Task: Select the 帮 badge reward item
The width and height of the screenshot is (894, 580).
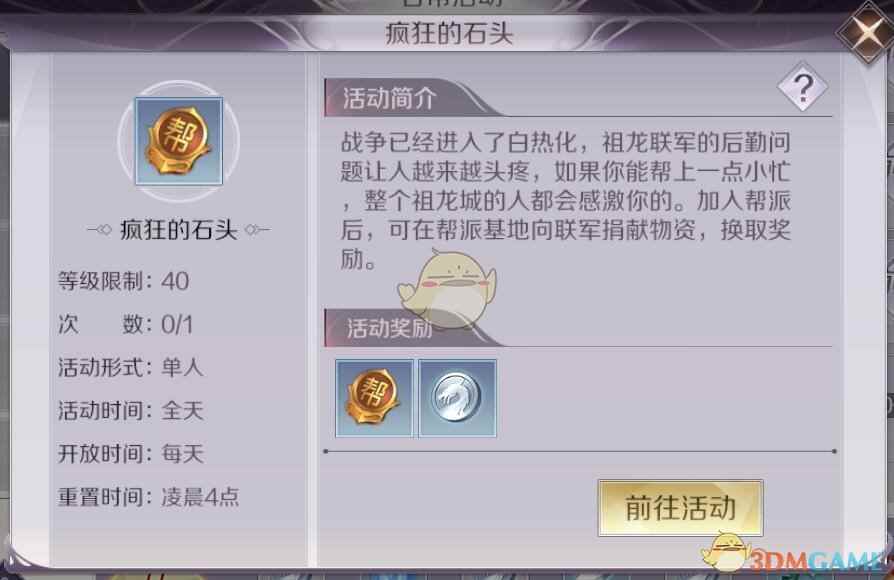Action: pos(374,398)
